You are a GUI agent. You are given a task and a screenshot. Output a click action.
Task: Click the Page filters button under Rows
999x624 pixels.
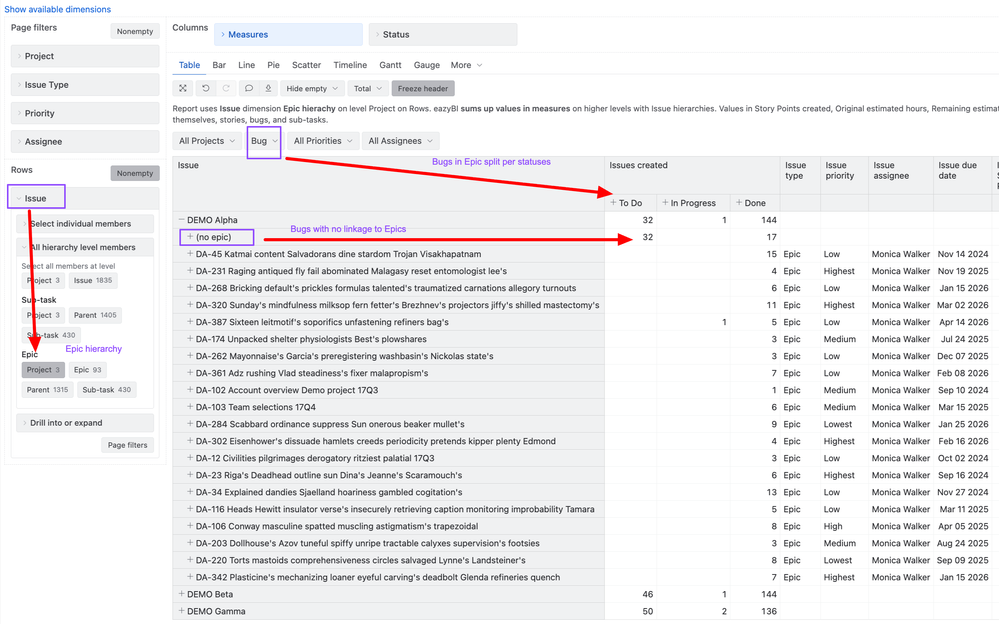click(127, 445)
